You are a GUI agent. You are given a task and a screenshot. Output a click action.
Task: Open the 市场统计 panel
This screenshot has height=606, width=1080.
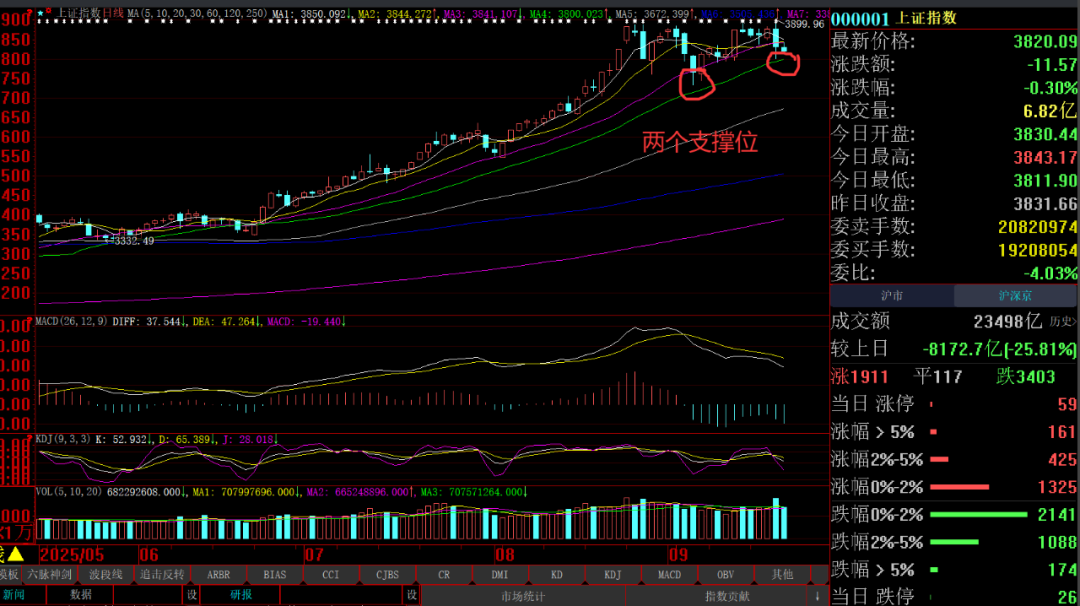point(523,595)
